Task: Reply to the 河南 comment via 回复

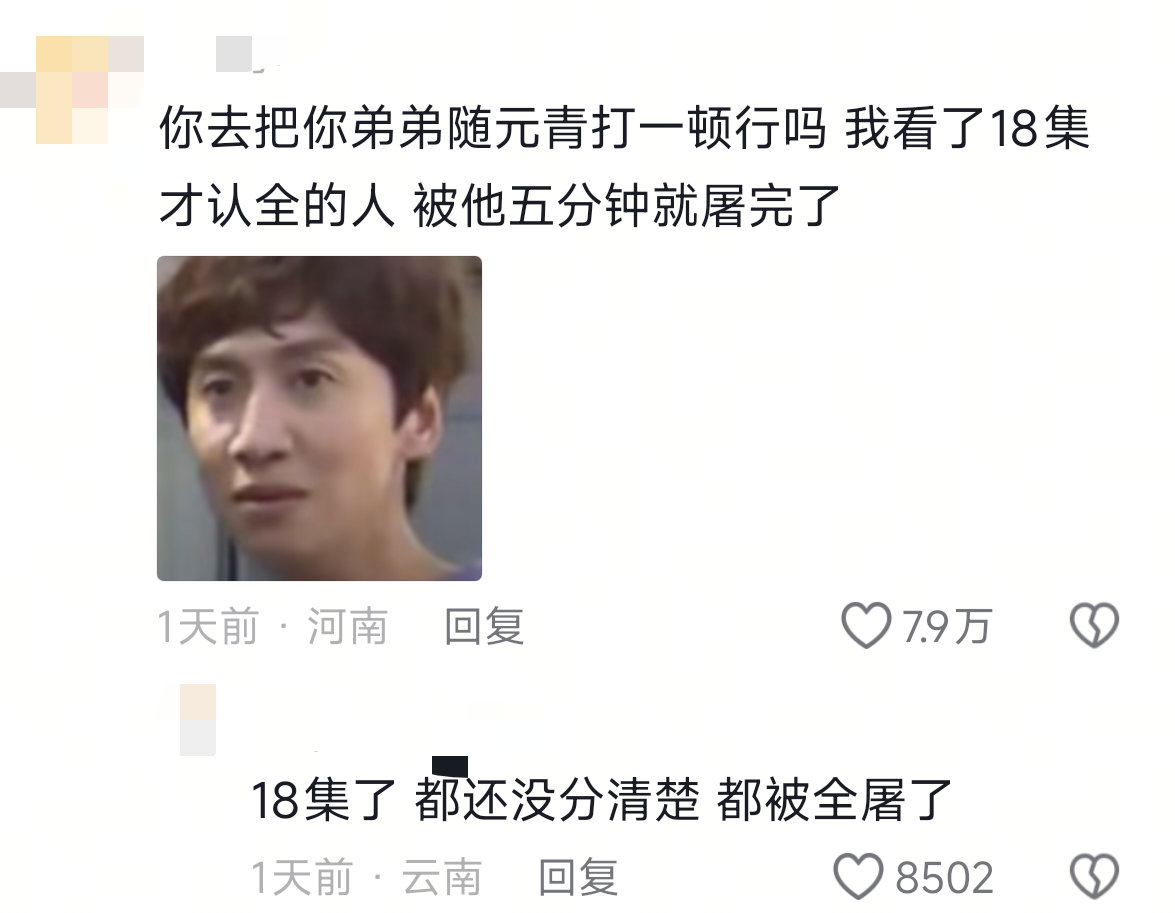Action: [484, 627]
